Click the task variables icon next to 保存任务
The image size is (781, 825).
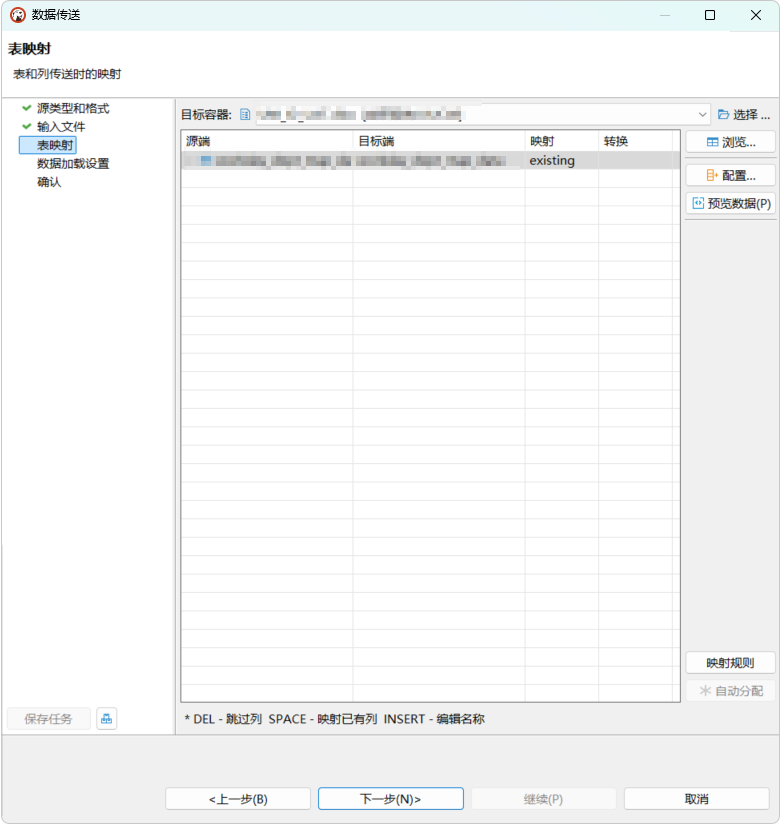(107, 719)
